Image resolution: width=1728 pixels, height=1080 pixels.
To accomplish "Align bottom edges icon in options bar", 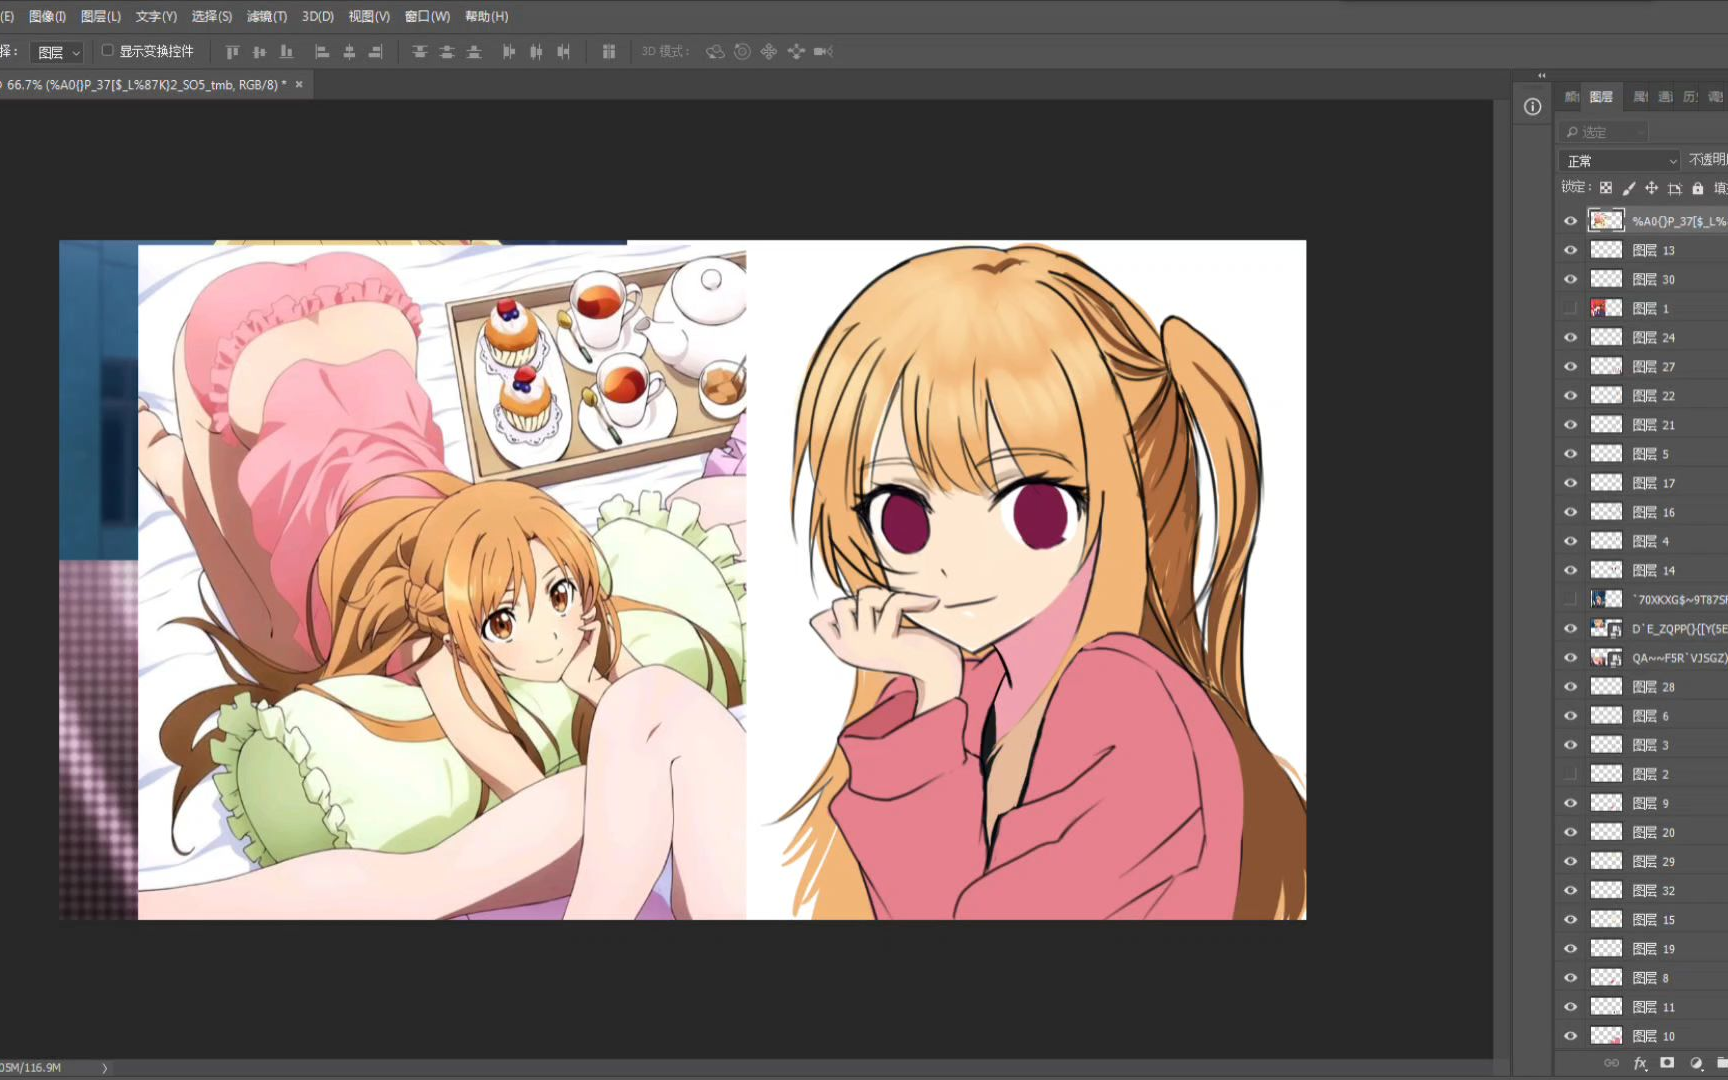I will coord(287,52).
